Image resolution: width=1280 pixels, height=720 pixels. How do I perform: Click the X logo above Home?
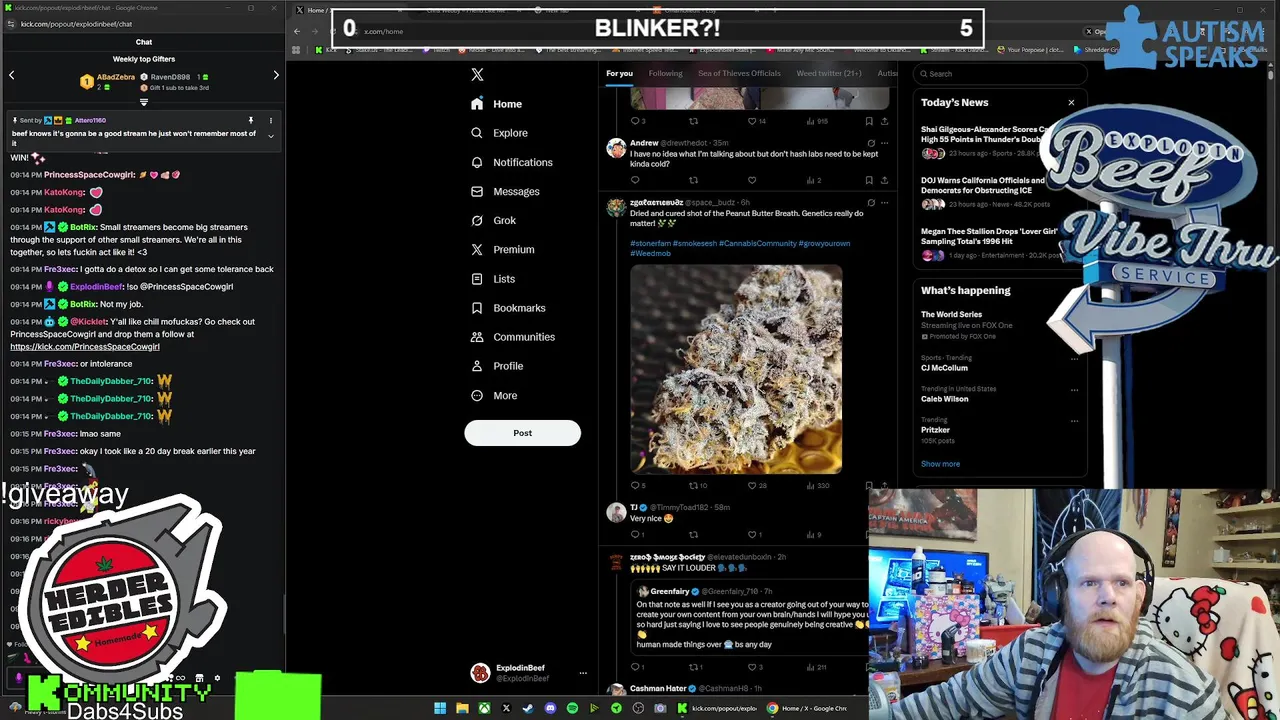click(477, 74)
